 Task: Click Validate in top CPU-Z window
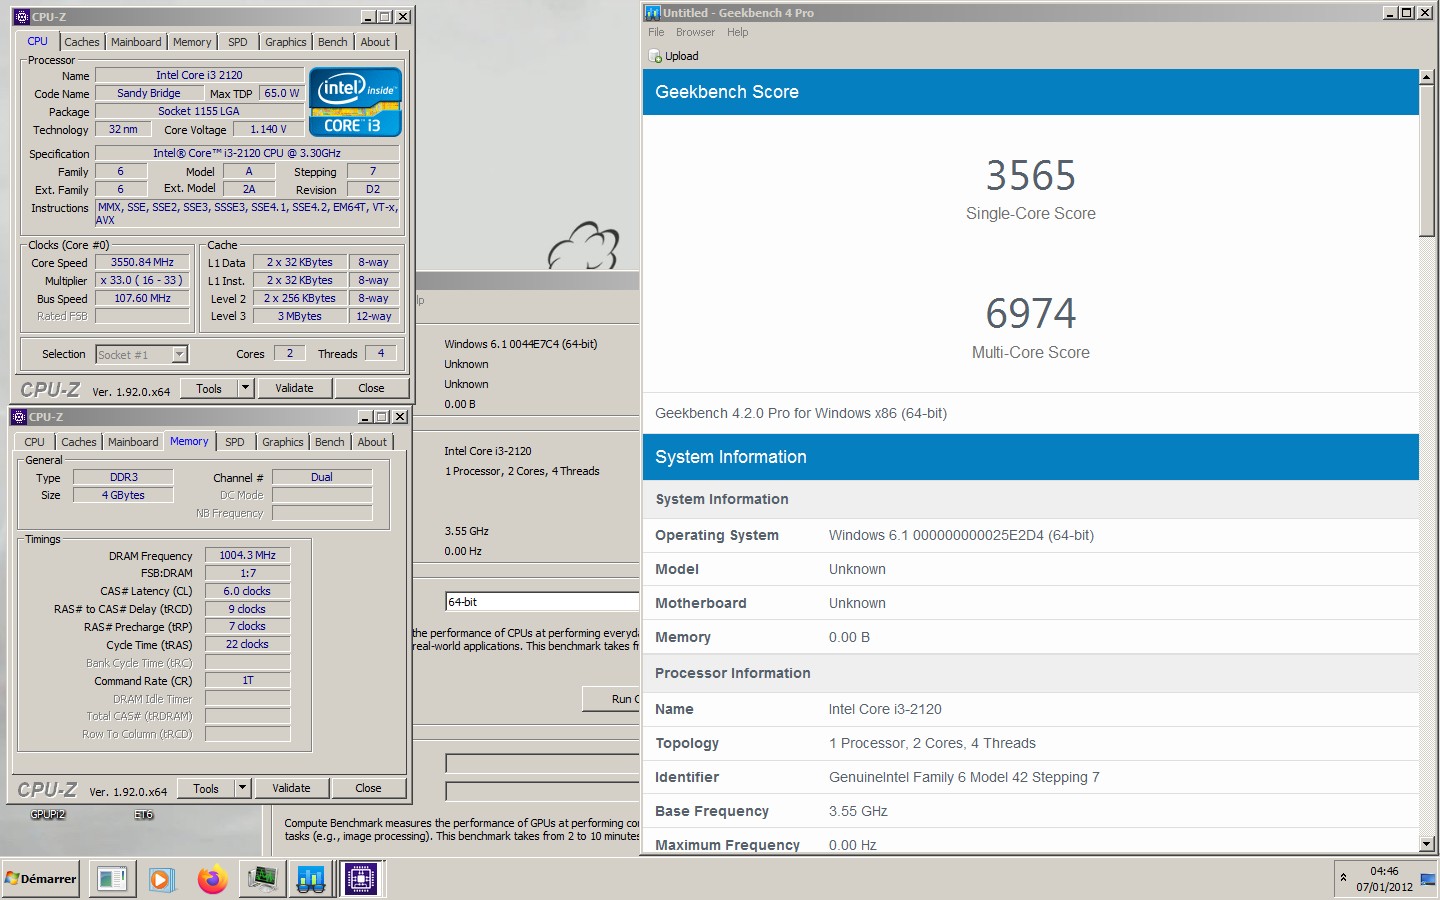(294, 388)
